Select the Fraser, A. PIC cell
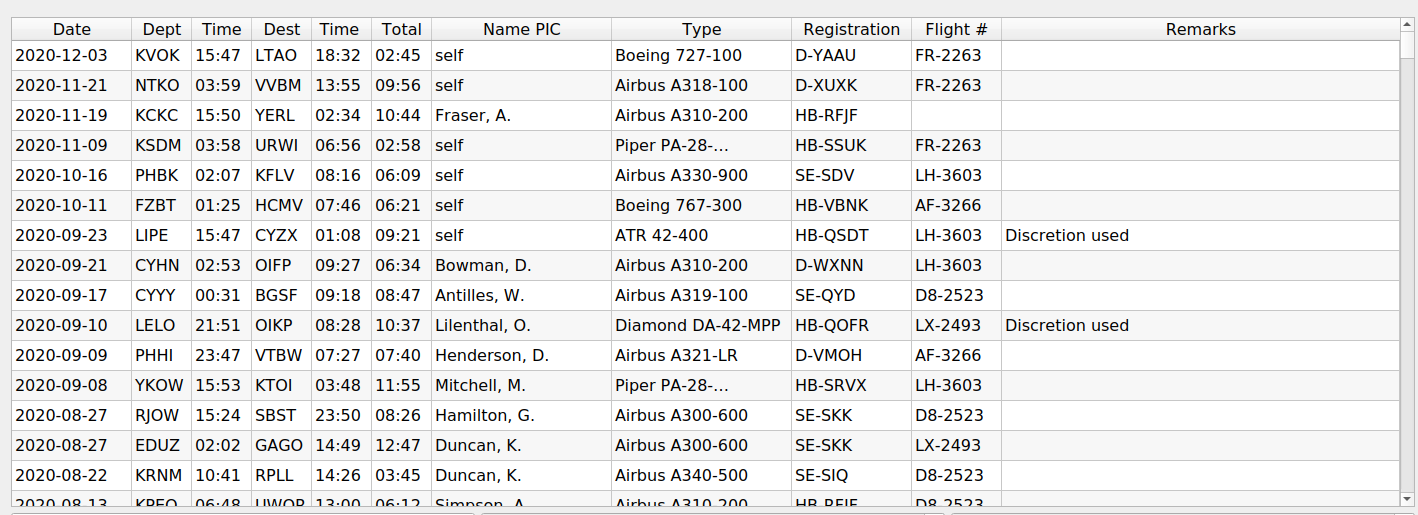The width and height of the screenshot is (1418, 515). (x=522, y=116)
